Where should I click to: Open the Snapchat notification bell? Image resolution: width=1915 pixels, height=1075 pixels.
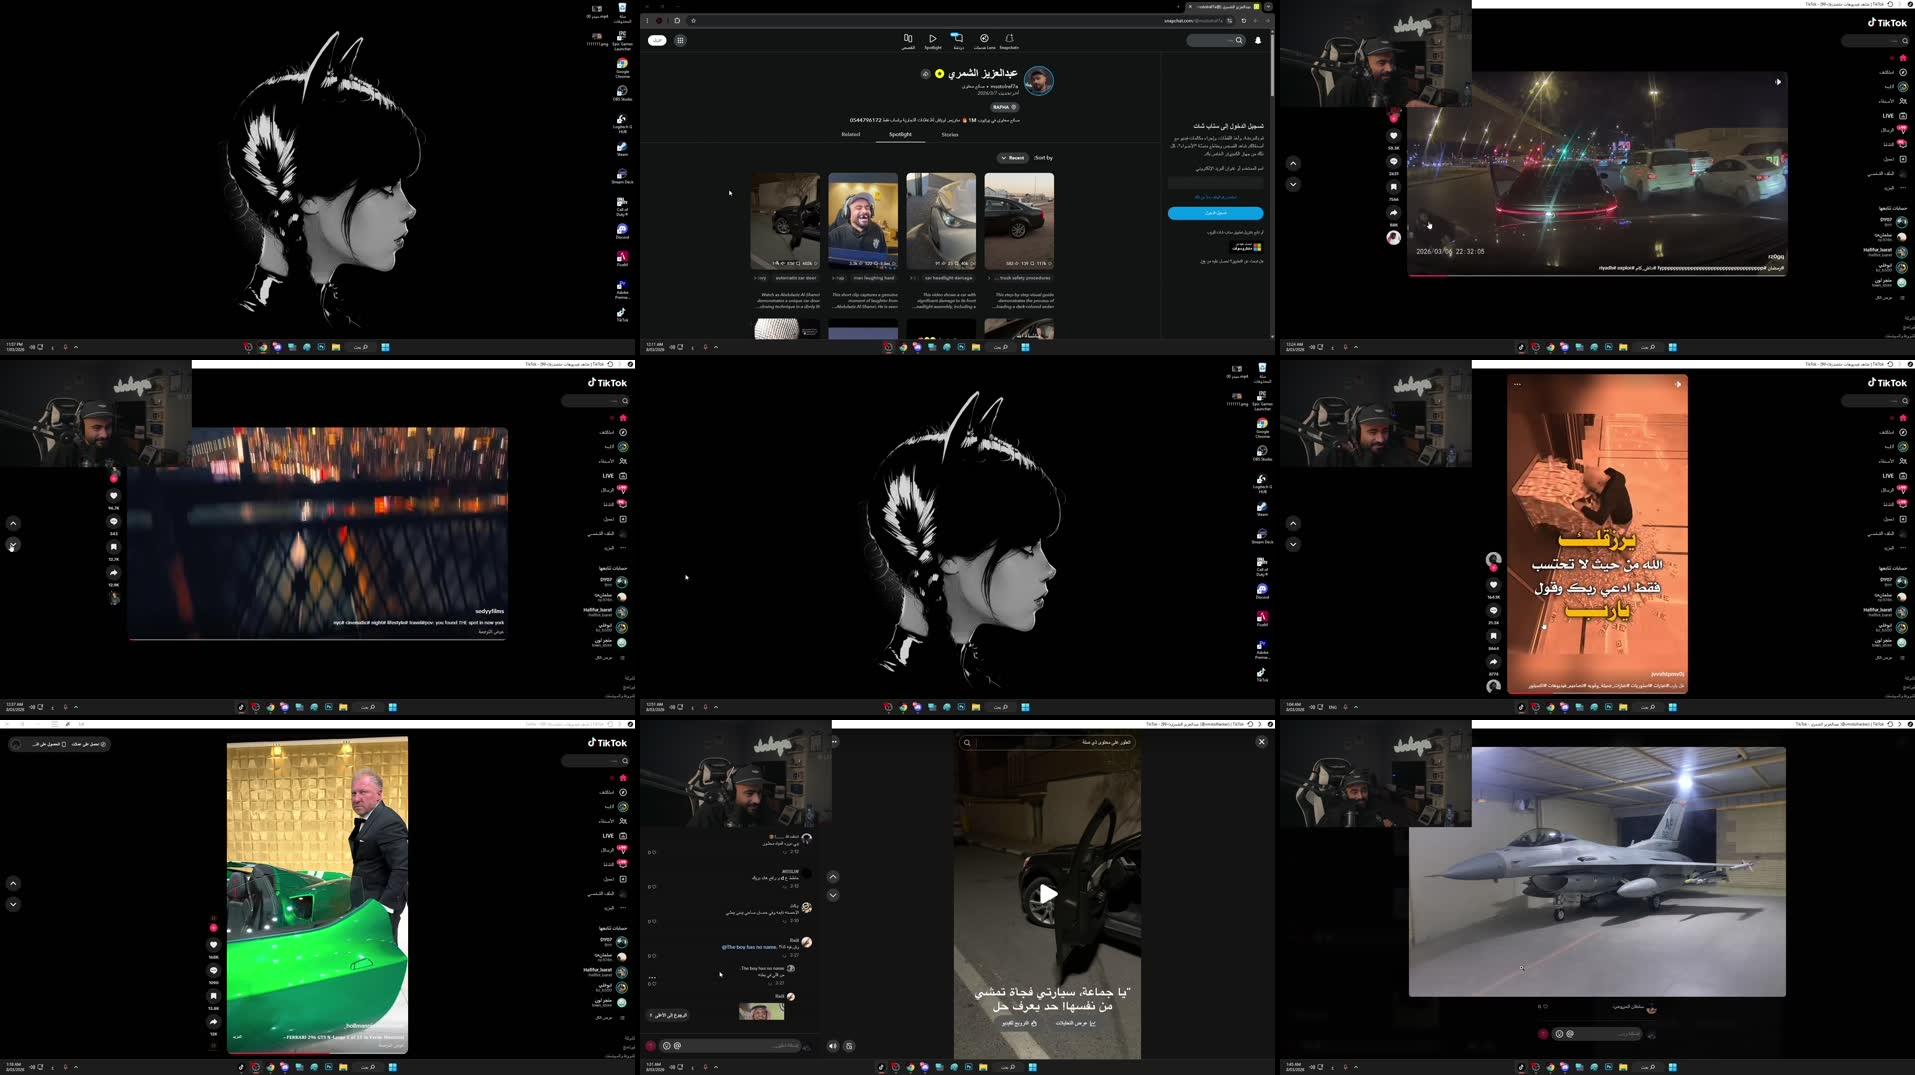(x=1258, y=40)
